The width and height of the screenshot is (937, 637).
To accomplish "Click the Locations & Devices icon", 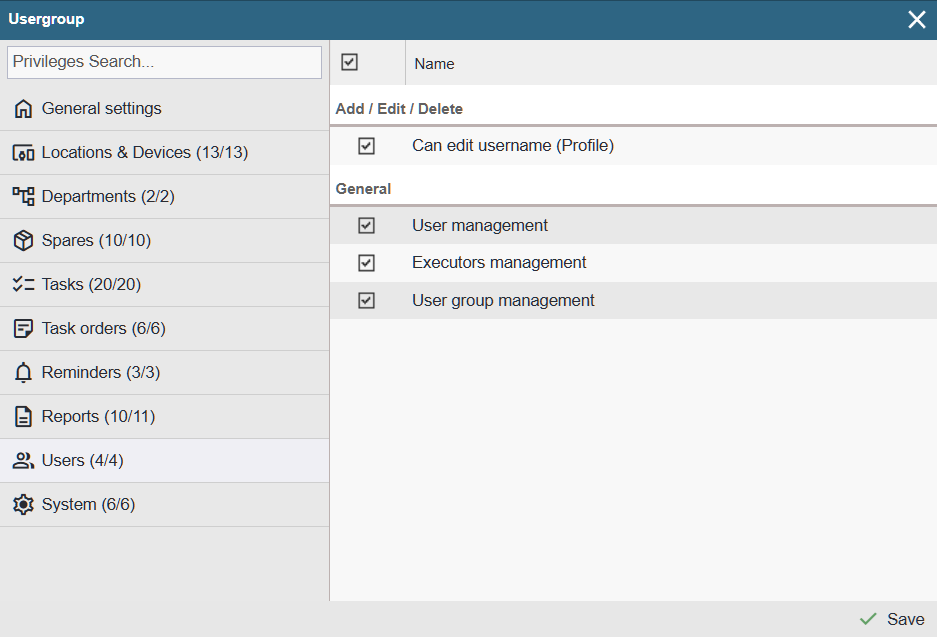I will click(23, 153).
